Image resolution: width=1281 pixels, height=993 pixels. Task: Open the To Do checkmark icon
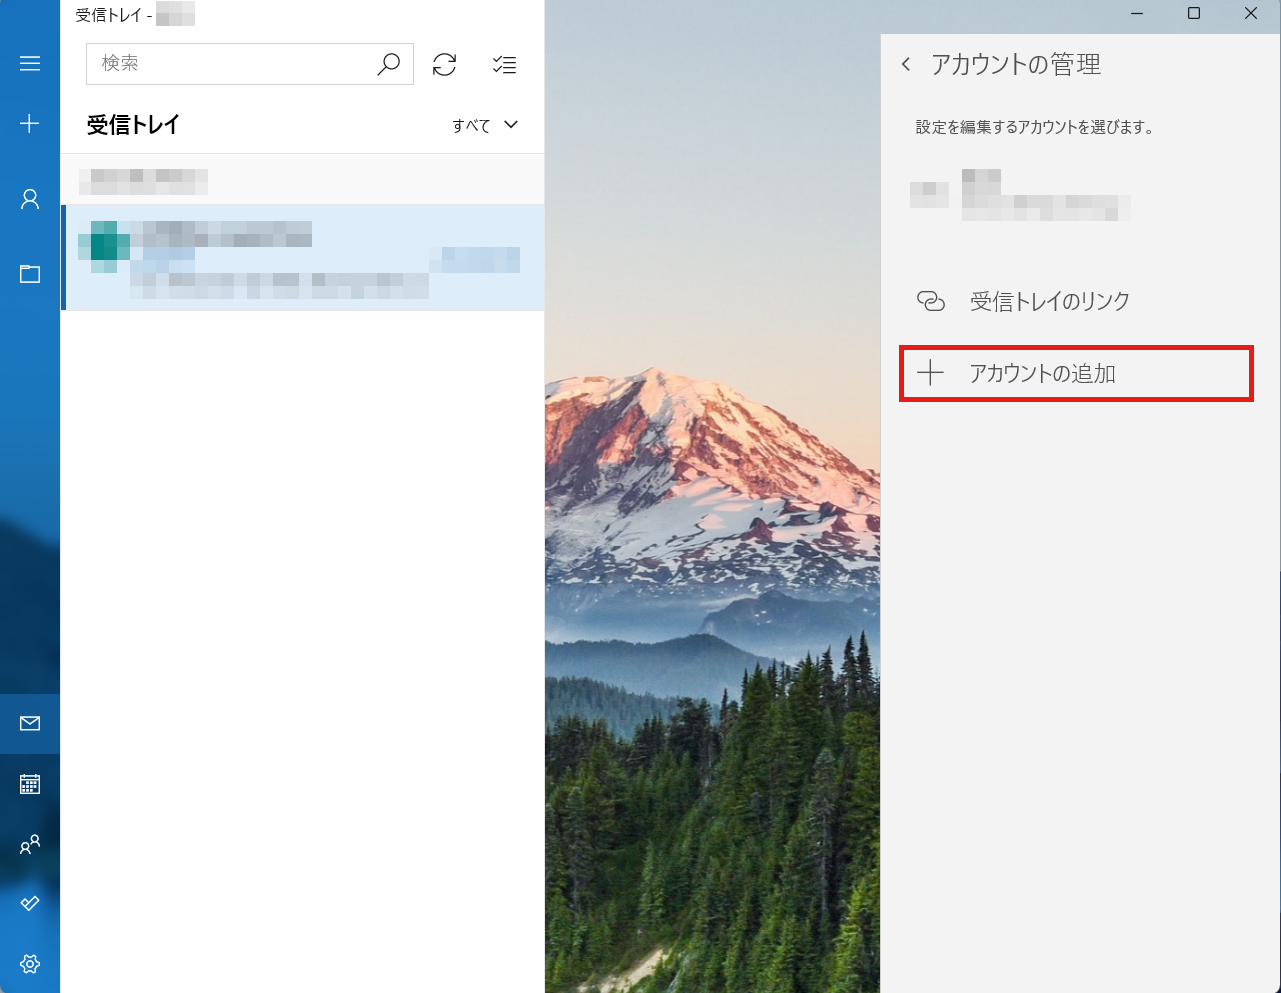[x=30, y=904]
